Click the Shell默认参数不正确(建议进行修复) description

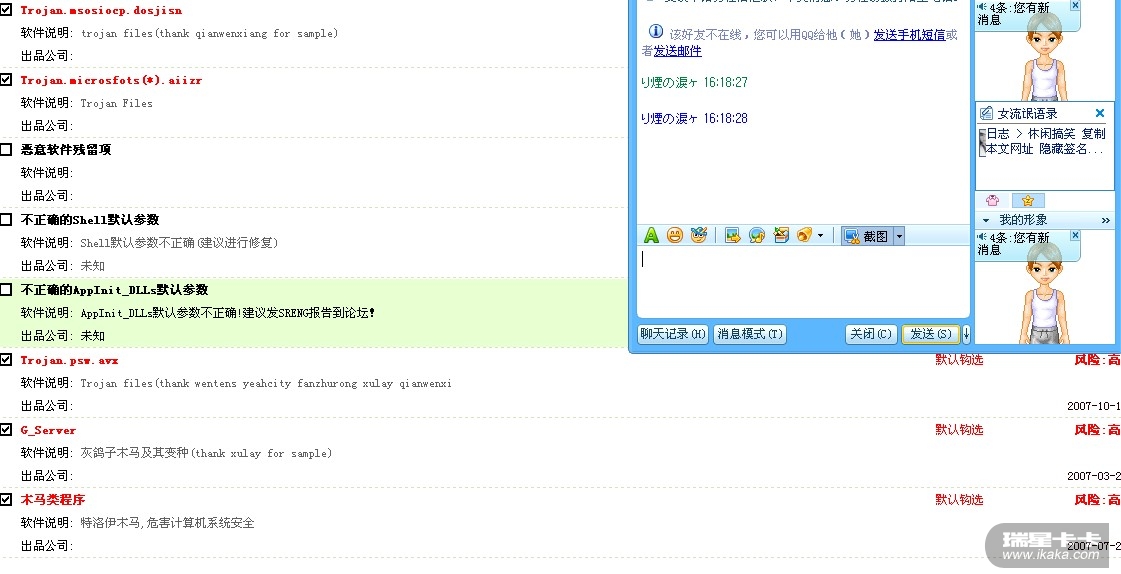tap(179, 243)
